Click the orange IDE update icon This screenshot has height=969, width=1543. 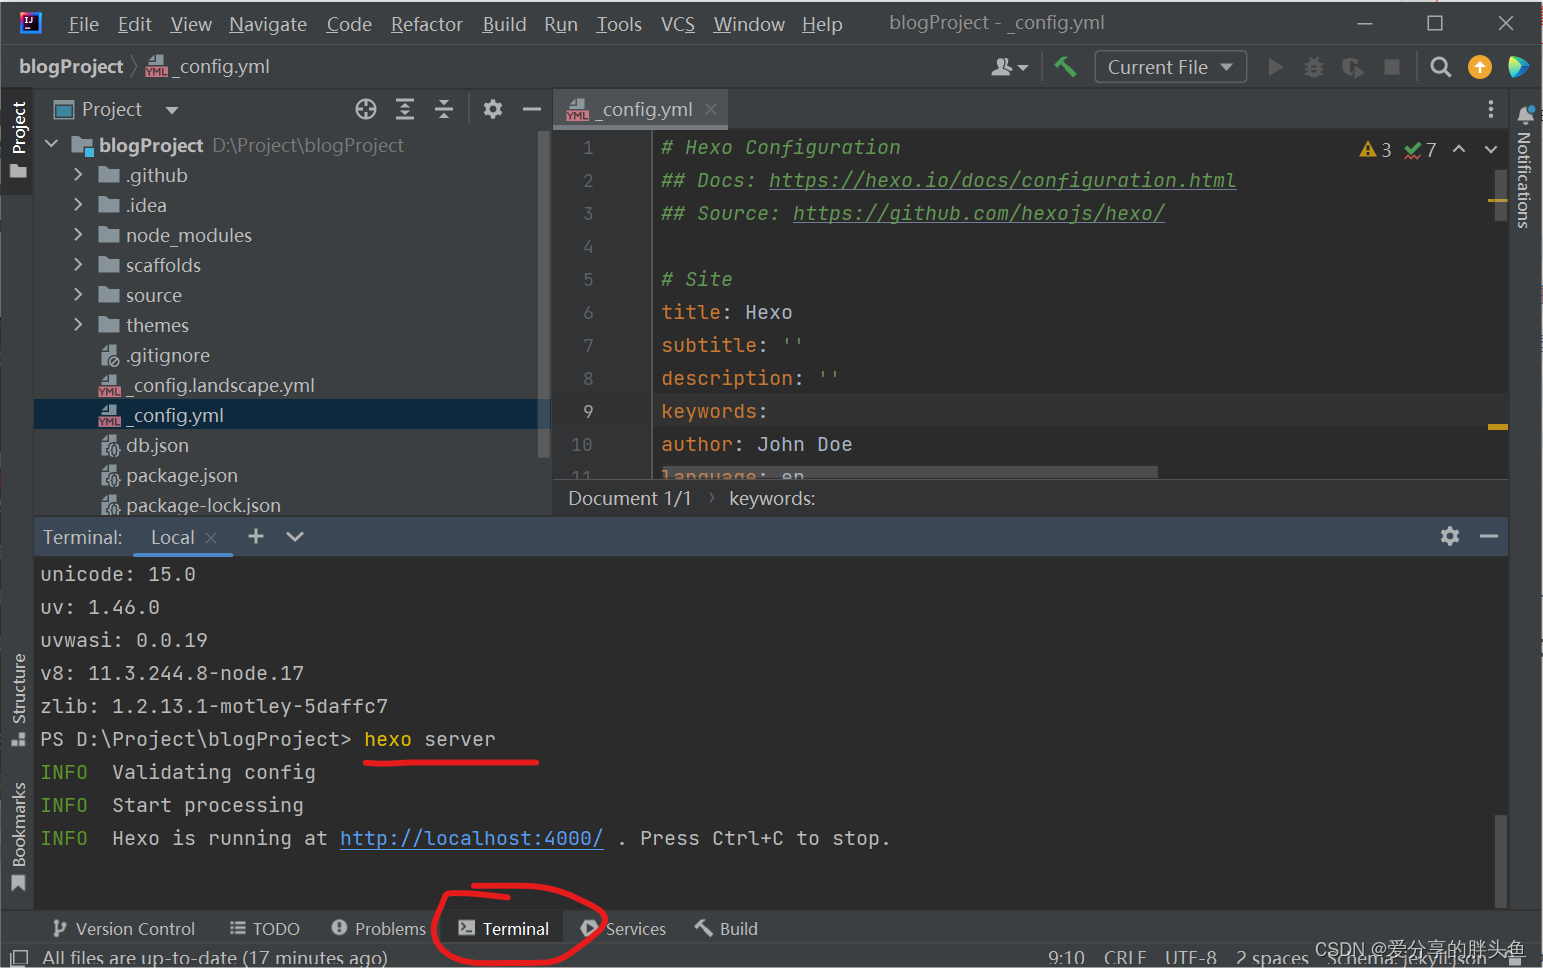[1480, 67]
